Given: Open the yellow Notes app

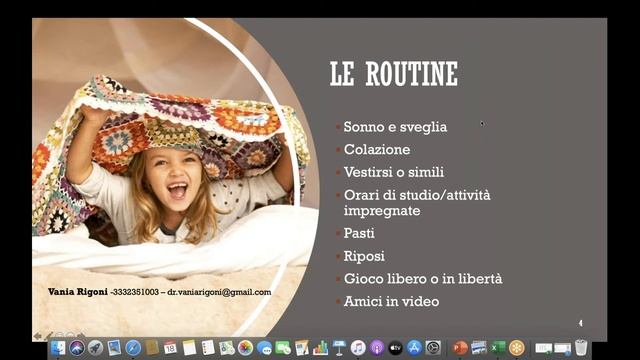Looking at the screenshot, I should [189, 348].
